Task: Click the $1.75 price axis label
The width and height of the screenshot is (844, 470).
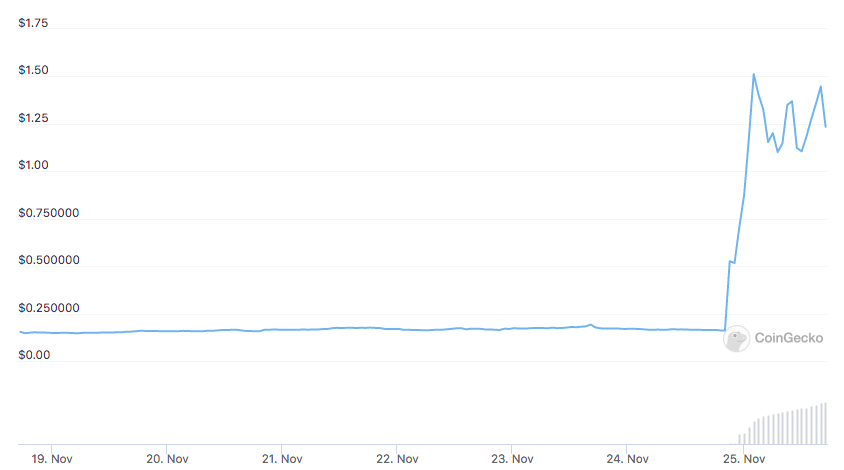Action: click(x=34, y=23)
